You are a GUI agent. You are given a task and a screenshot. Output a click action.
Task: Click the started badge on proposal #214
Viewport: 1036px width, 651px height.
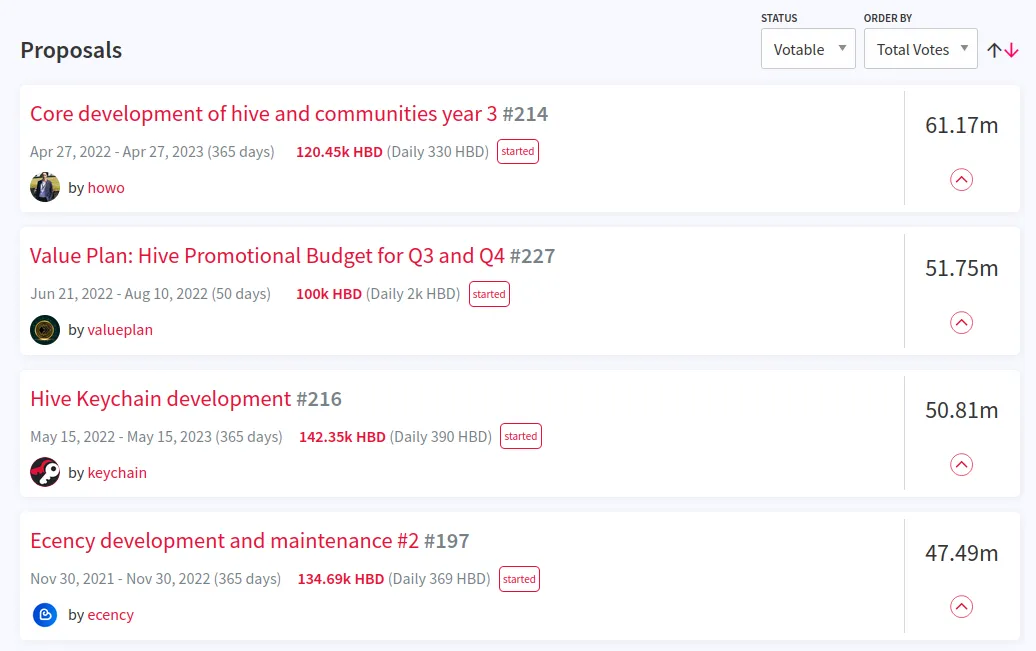point(517,151)
